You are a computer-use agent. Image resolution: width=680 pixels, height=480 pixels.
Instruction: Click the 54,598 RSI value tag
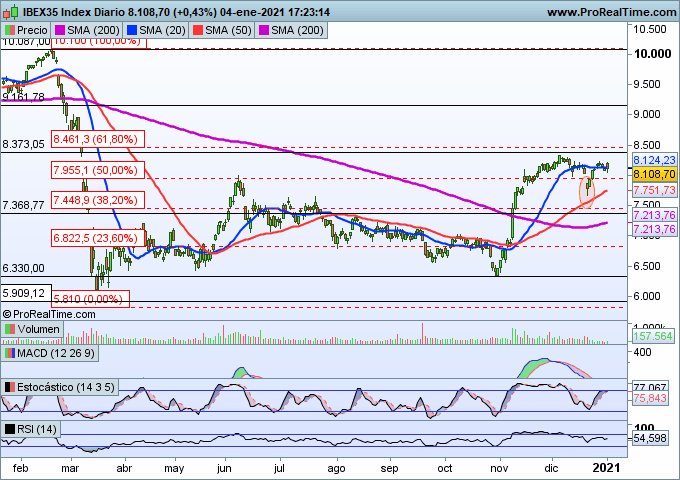coord(650,438)
